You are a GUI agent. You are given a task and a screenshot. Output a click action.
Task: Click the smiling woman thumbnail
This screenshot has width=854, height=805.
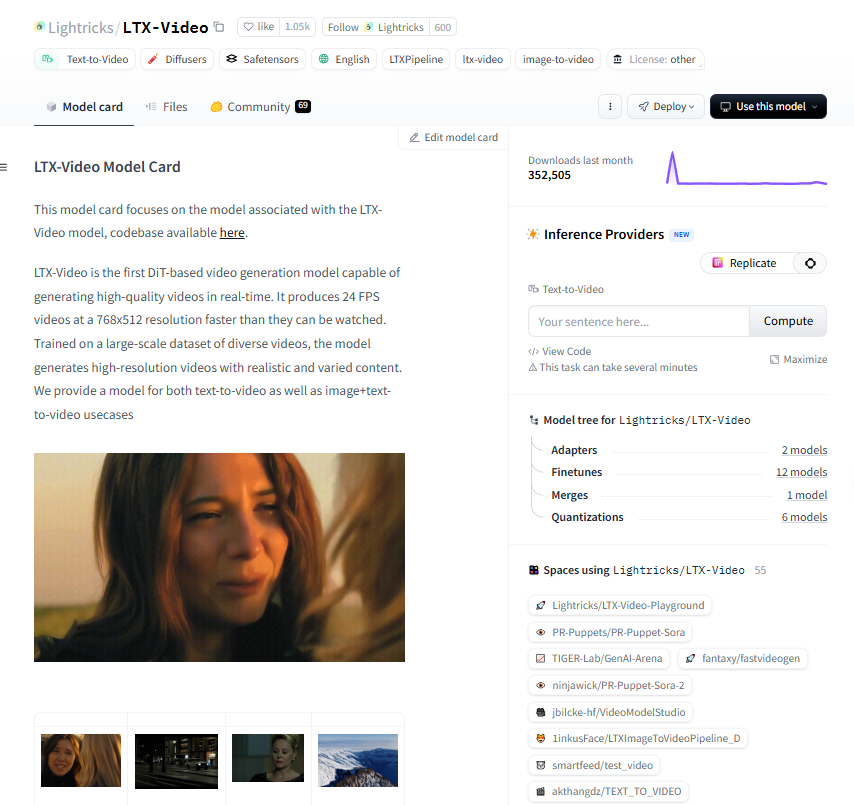81,760
